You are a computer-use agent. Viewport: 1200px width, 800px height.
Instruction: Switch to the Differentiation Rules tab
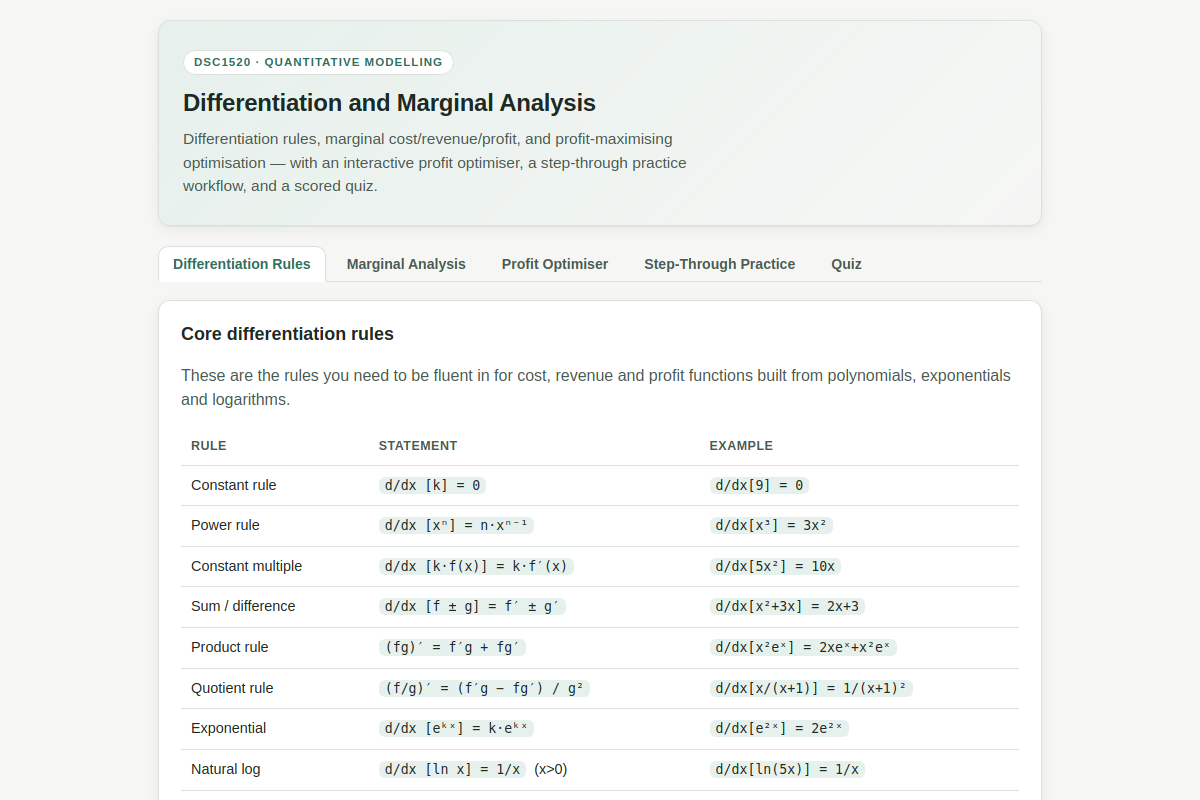(242, 264)
